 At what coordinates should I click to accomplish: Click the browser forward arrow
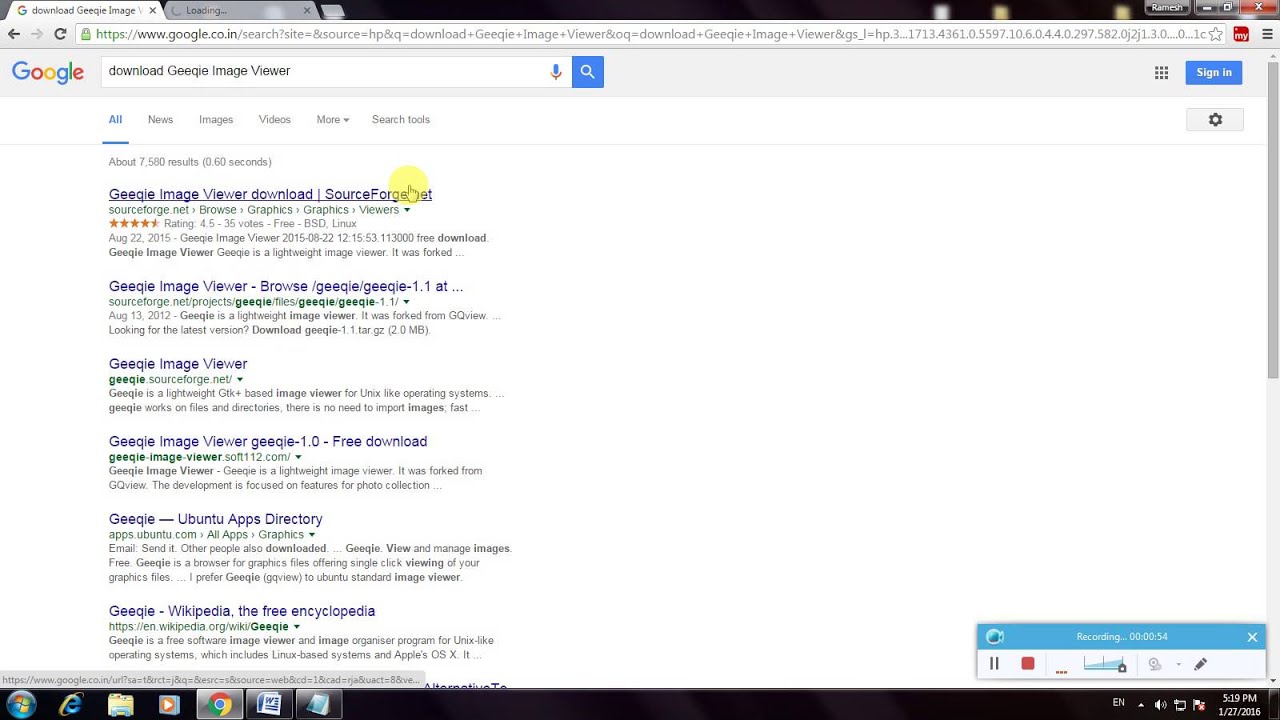pyautogui.click(x=37, y=34)
